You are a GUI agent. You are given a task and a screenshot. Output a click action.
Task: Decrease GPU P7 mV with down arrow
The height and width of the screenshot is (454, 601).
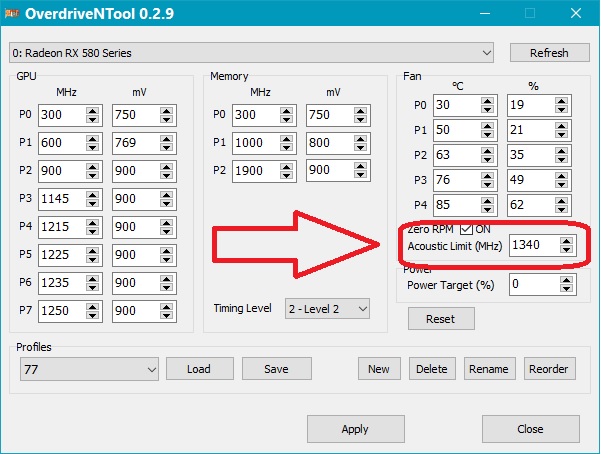click(x=166, y=315)
